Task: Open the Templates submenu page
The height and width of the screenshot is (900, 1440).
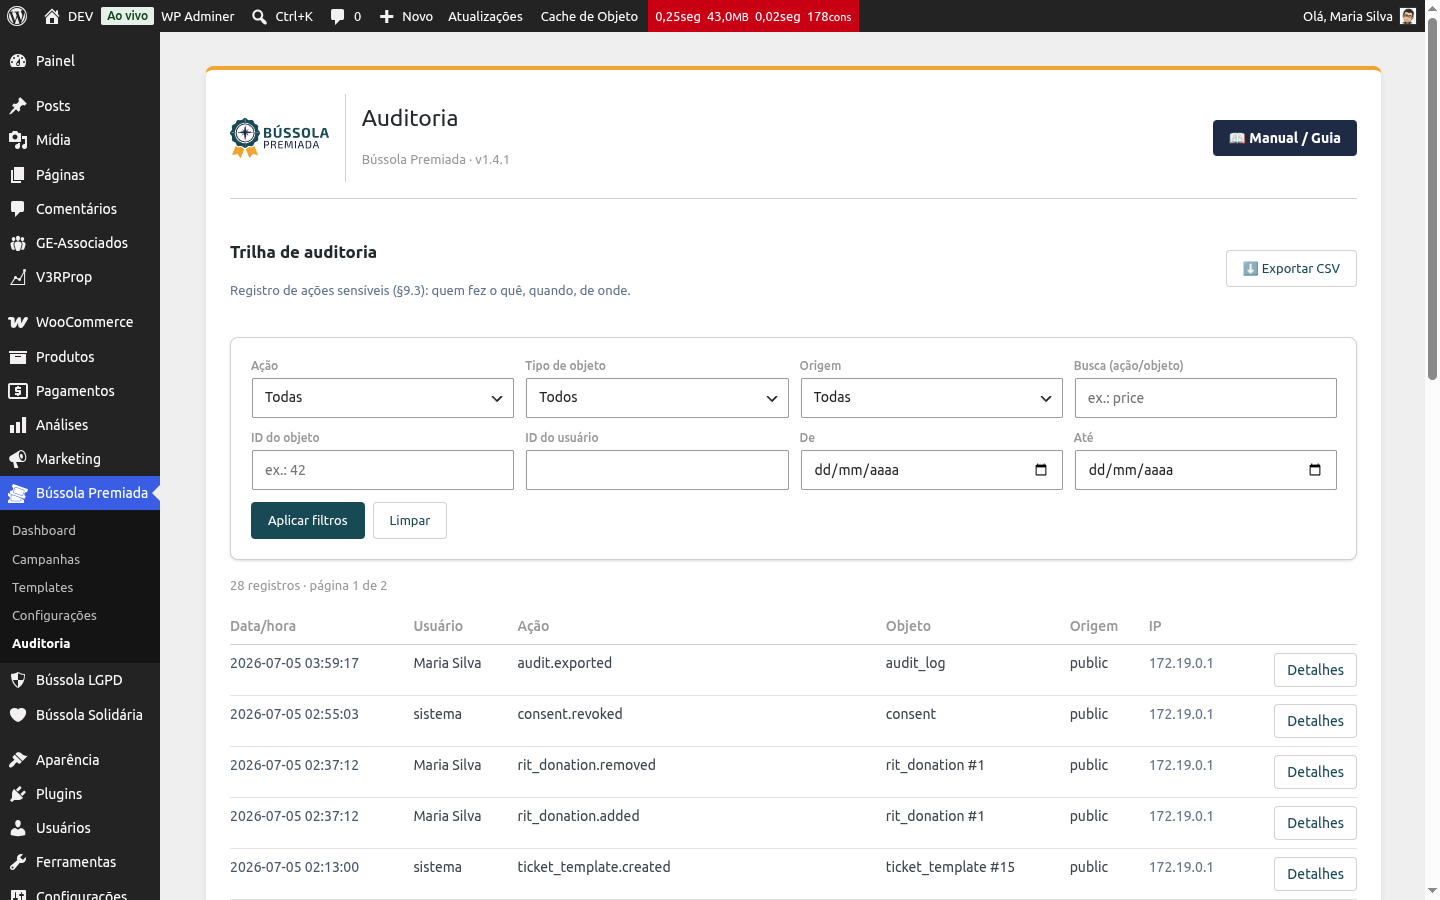Action: 43,588
